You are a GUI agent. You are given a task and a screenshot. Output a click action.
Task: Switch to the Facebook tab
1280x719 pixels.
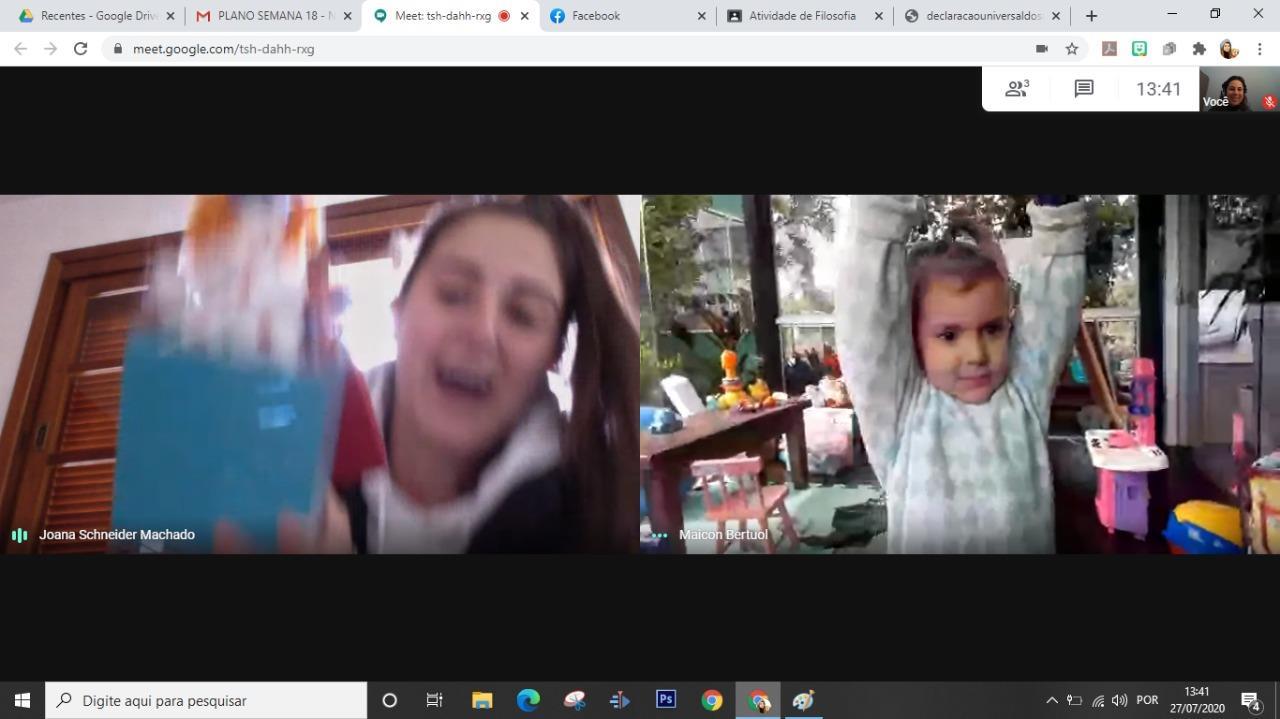click(626, 16)
